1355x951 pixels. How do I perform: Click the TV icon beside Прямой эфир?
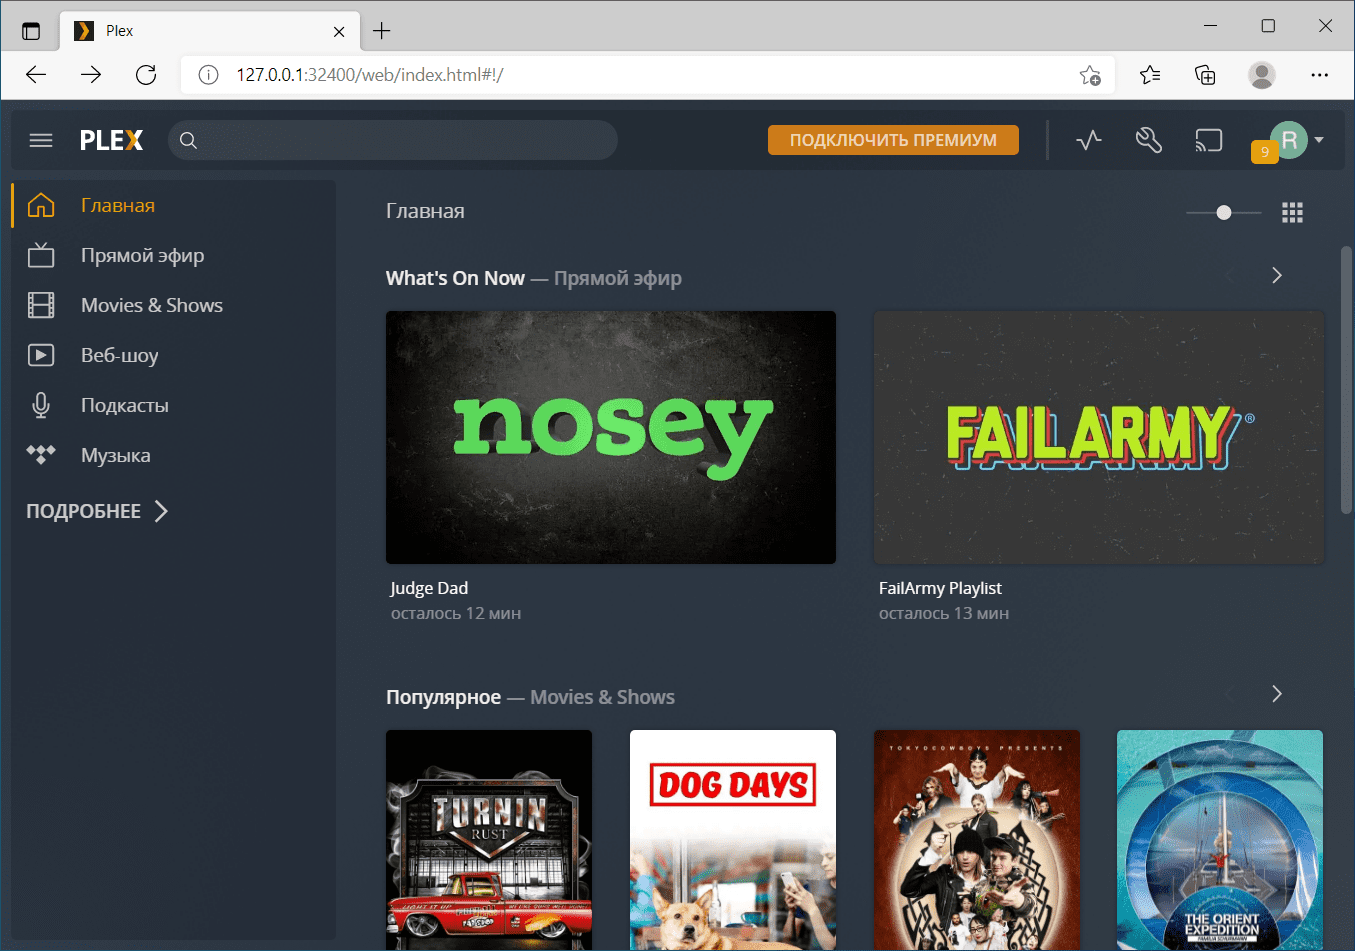[41, 255]
